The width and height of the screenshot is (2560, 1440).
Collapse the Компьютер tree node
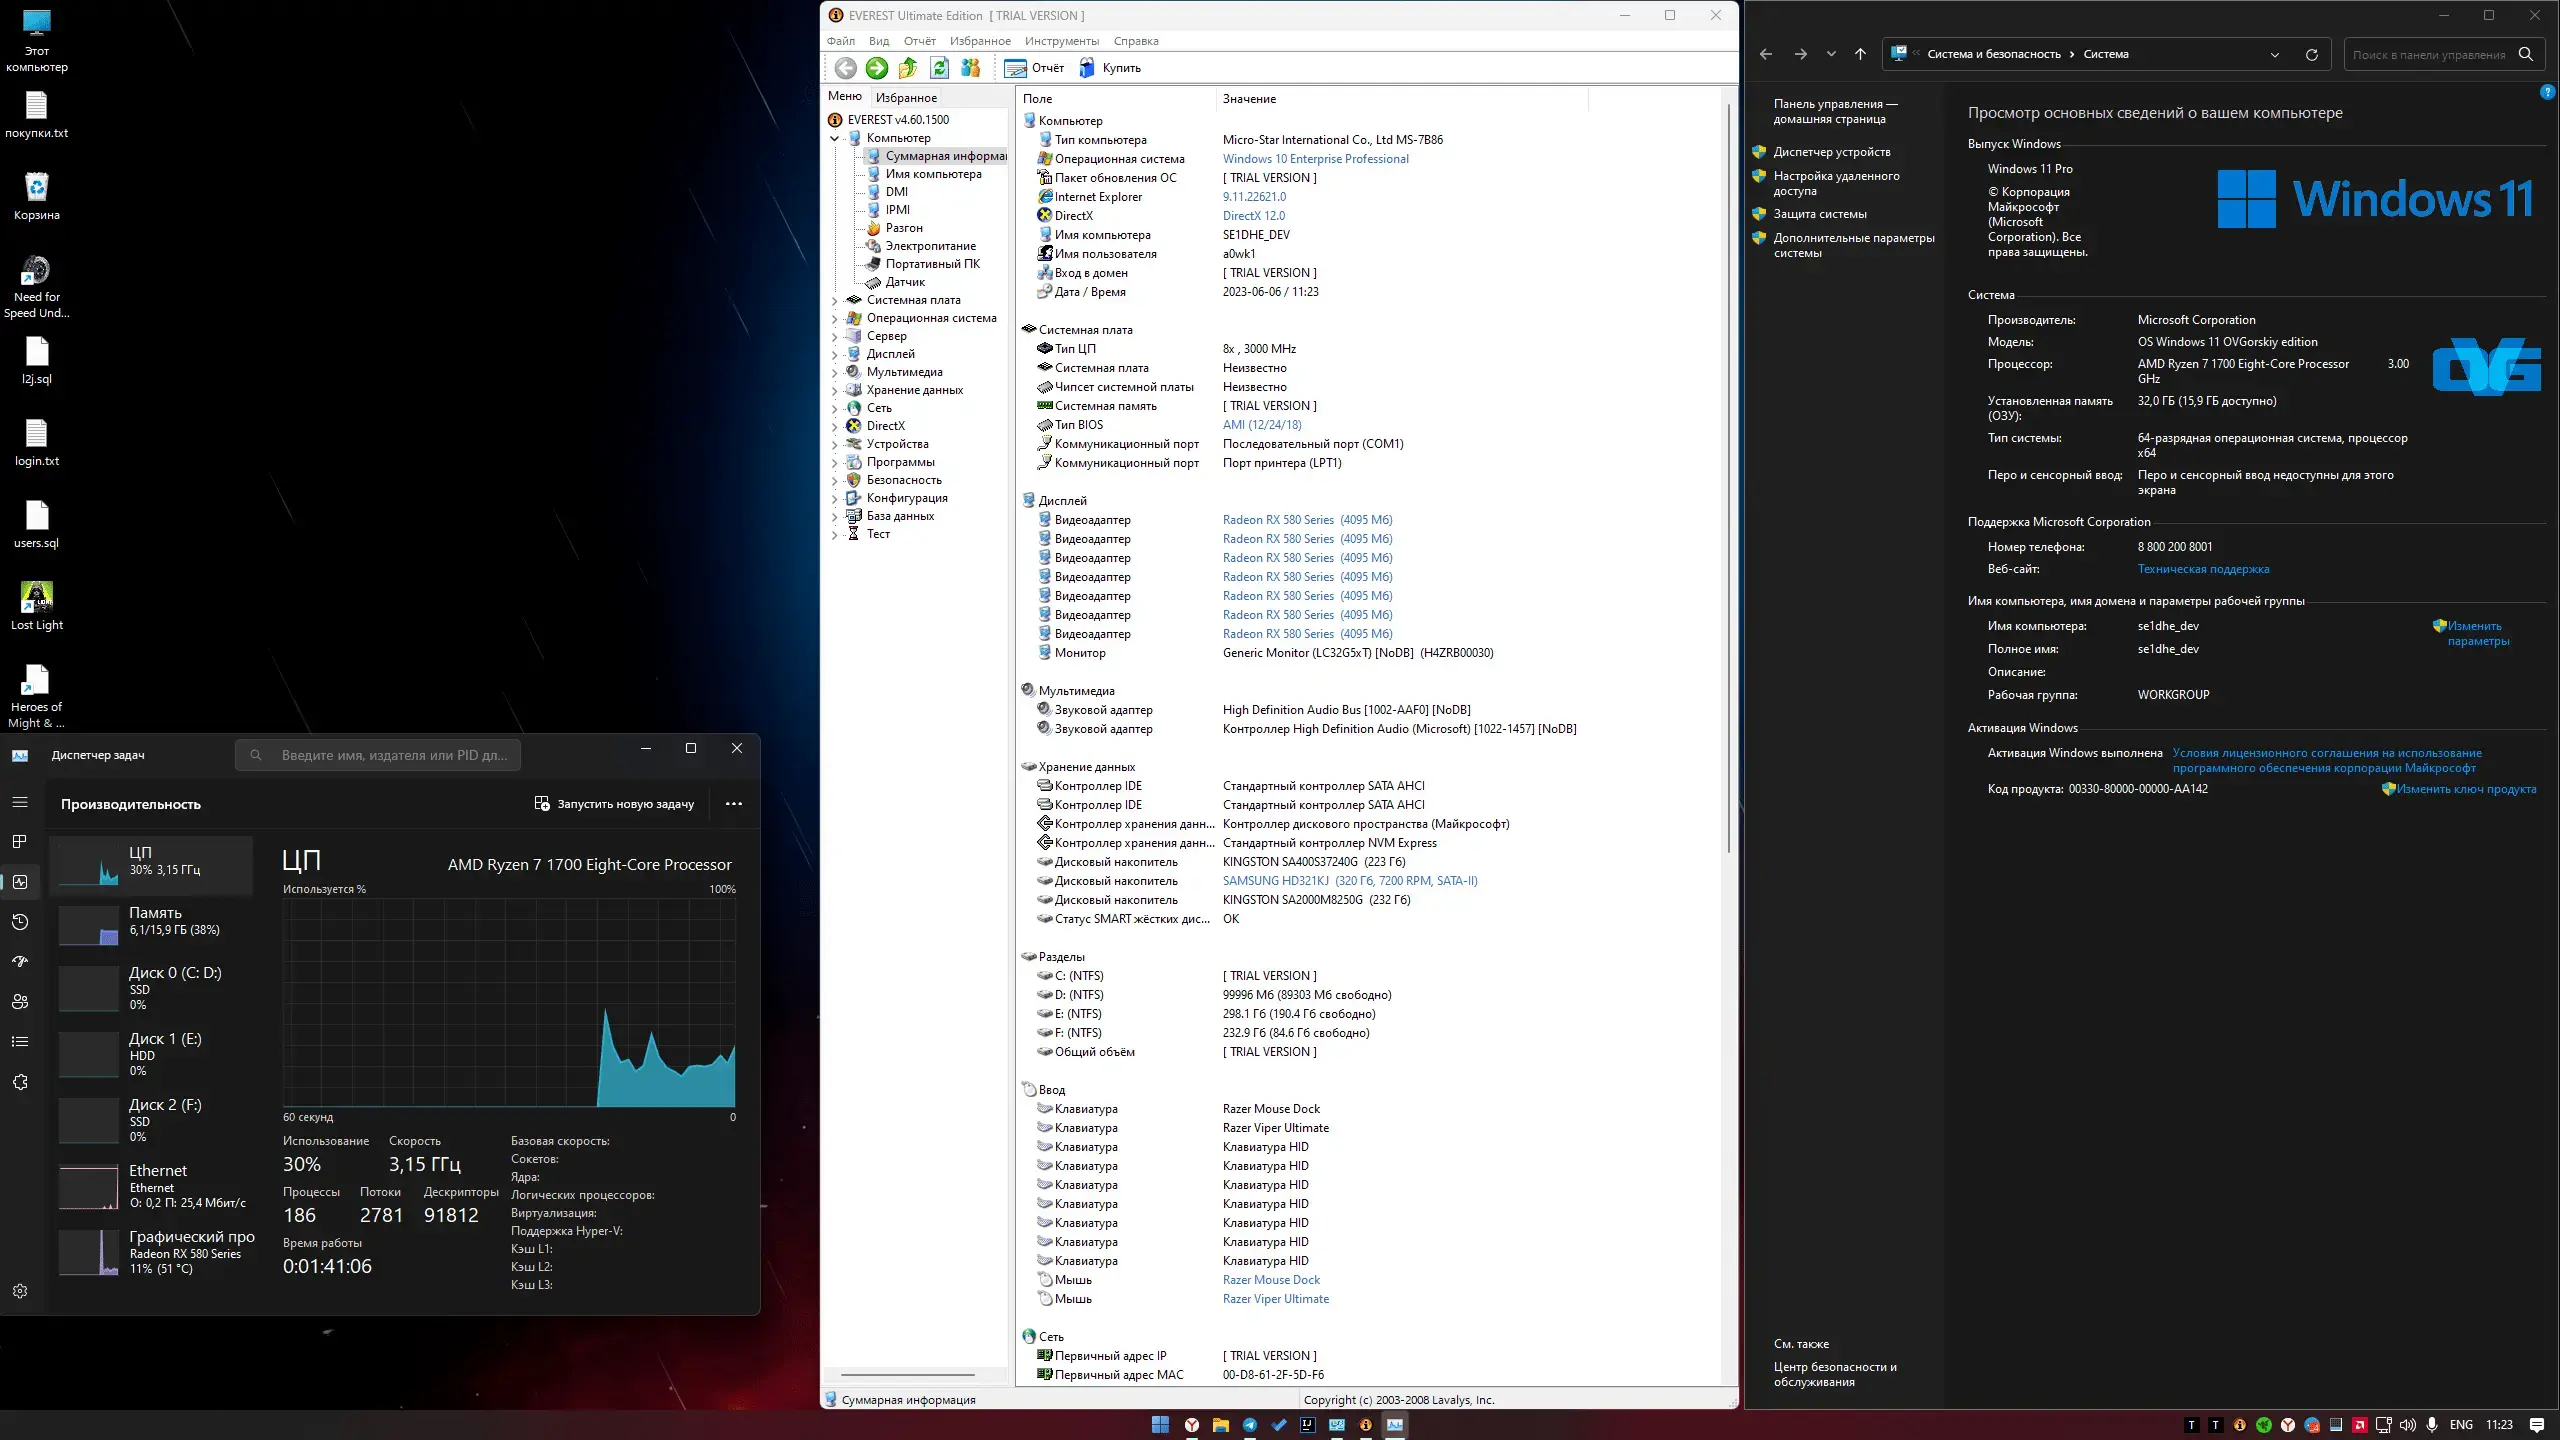835,138
